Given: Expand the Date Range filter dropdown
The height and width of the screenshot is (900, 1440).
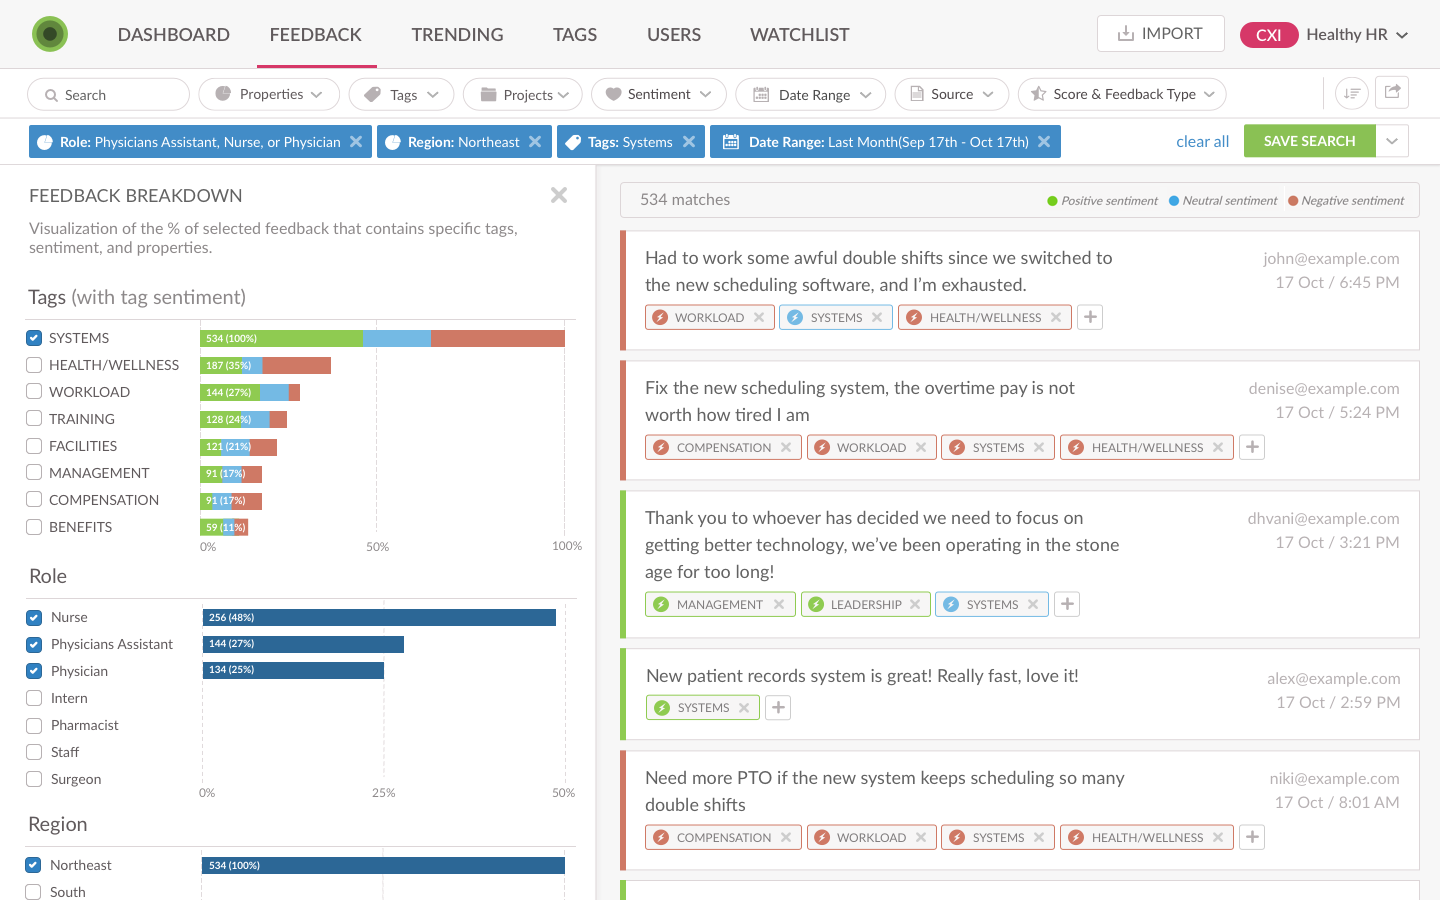Looking at the screenshot, I should click(x=810, y=94).
